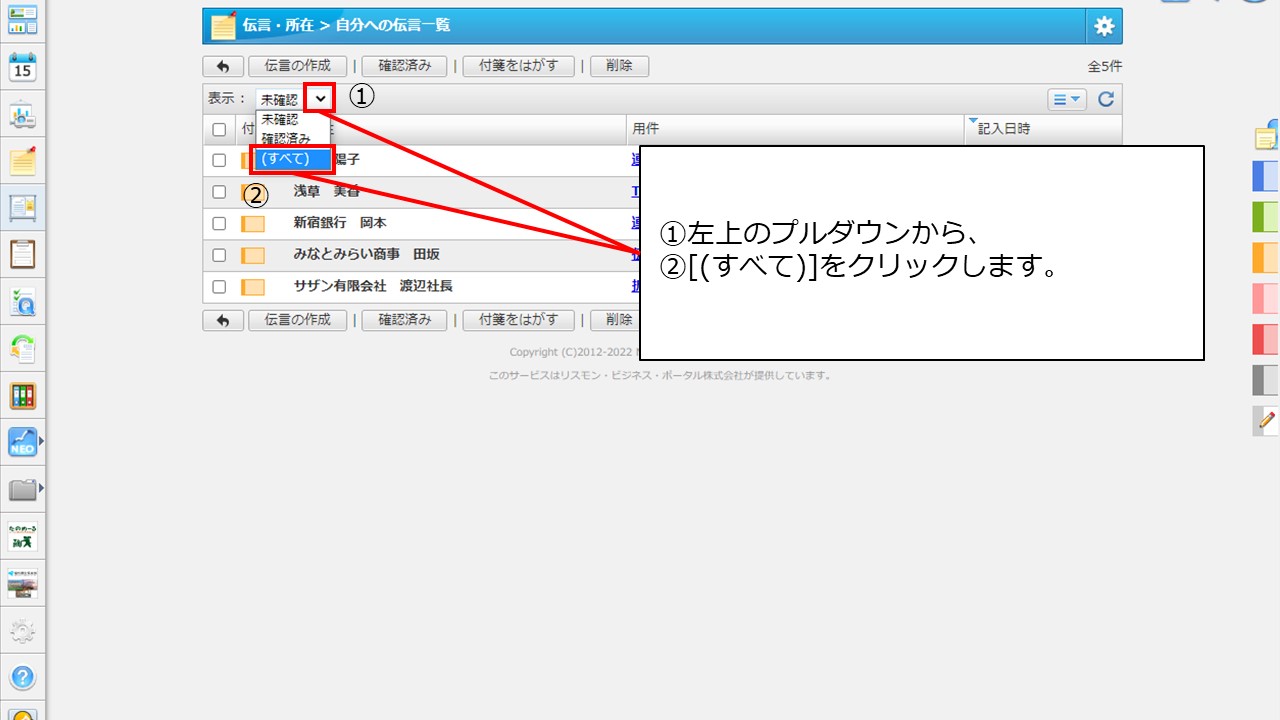Click the pencil edit icon on right edge
This screenshot has height=720, width=1280.
click(1267, 420)
